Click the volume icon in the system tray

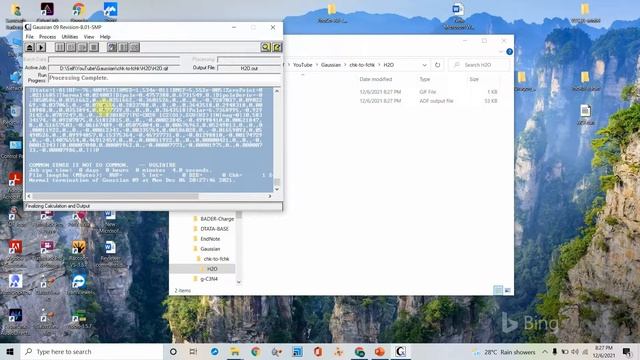tap(575, 351)
